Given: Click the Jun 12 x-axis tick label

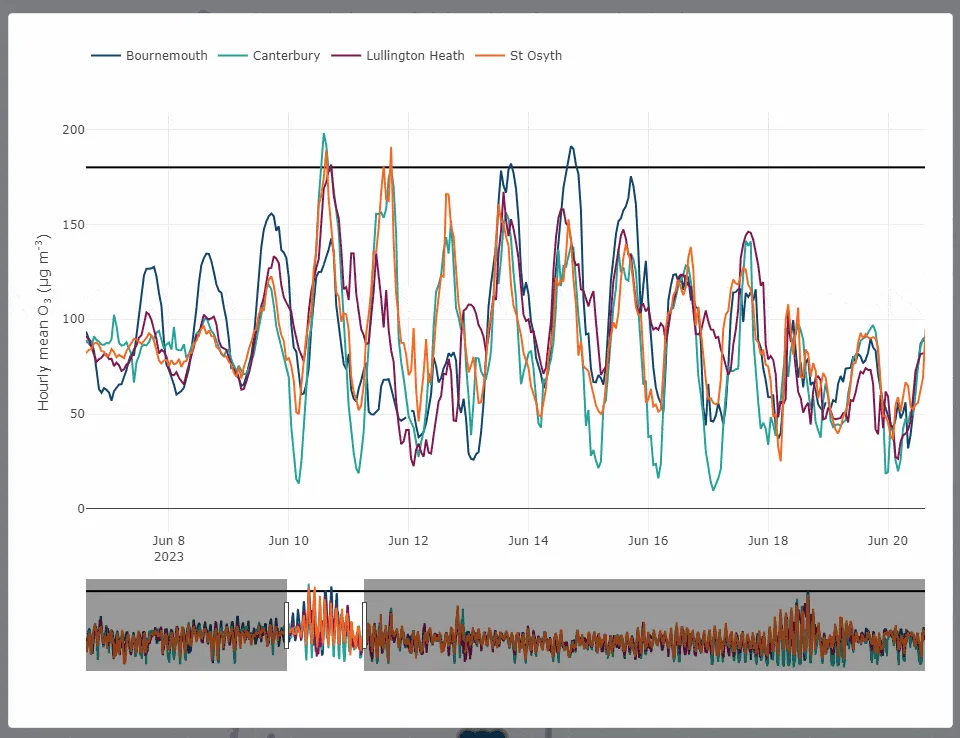Looking at the screenshot, I should pos(408,541).
